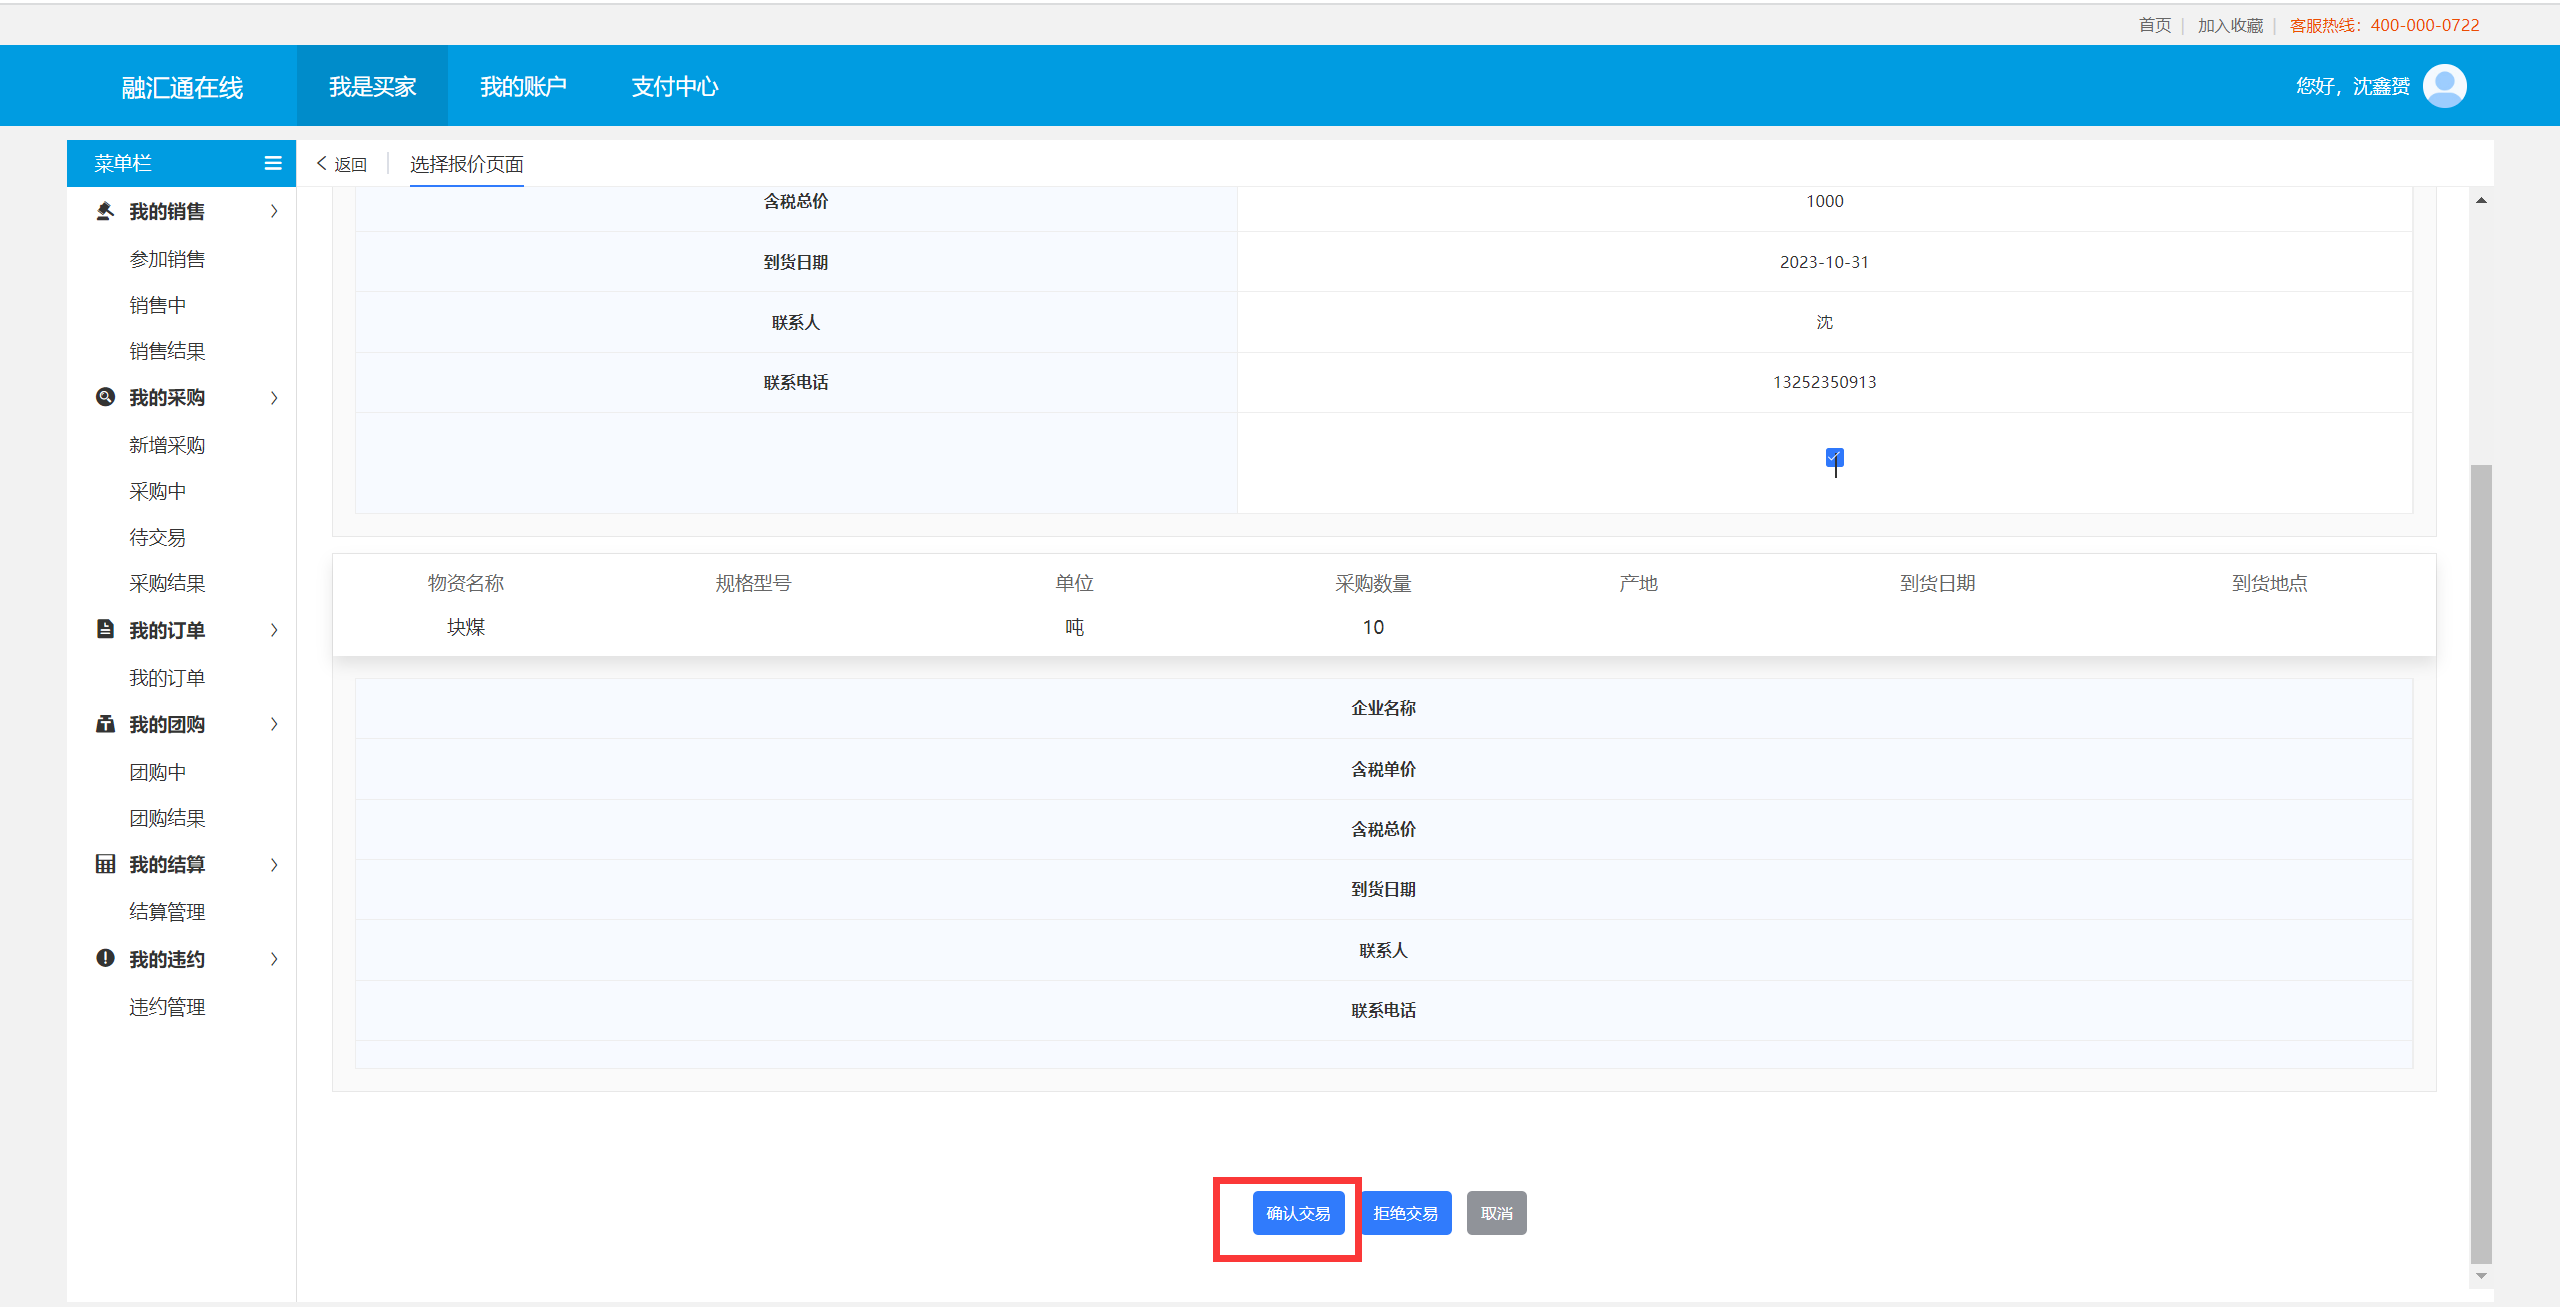Open the 我的账户 top menu

point(523,86)
